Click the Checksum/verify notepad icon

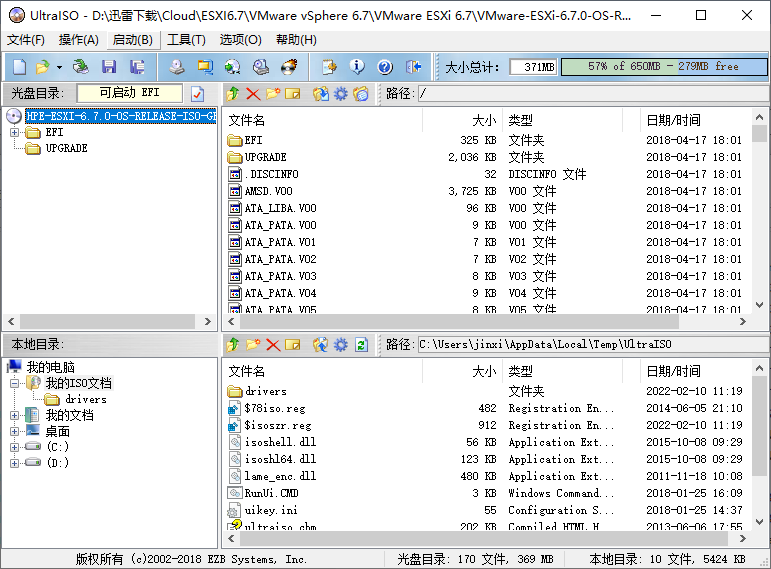coord(329,67)
